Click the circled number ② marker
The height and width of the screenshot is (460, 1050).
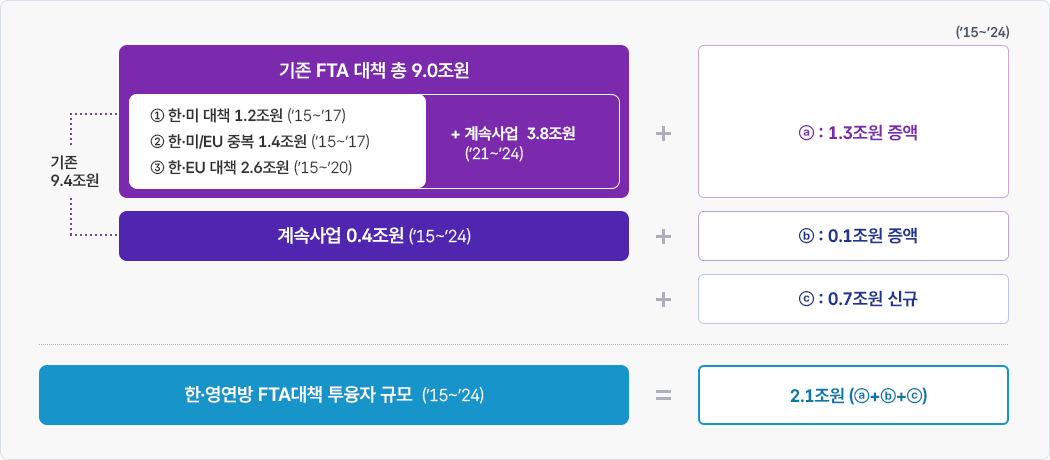[x=156, y=140]
